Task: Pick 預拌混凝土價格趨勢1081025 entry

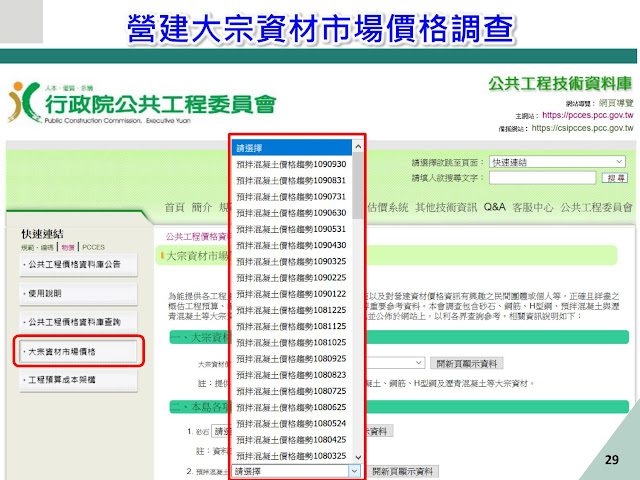Action: pyautogui.click(x=291, y=342)
